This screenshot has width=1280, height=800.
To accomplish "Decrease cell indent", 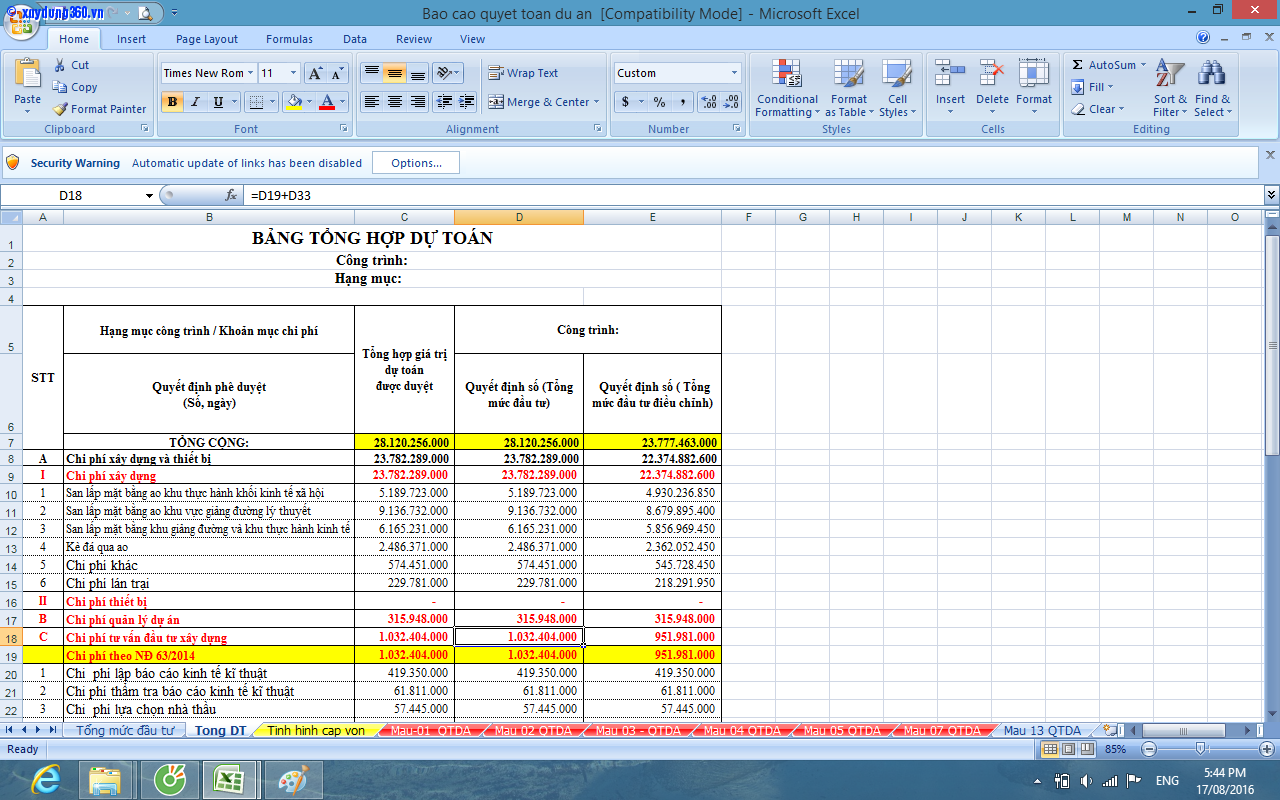I will tap(444, 102).
